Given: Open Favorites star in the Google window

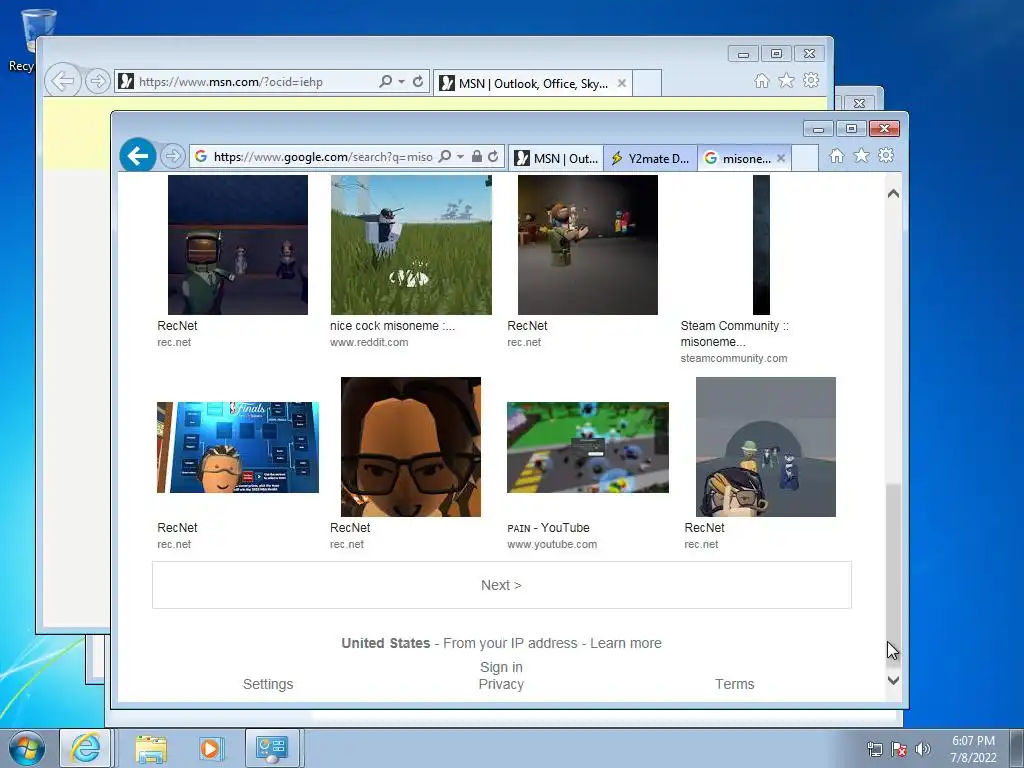Looking at the screenshot, I should click(861, 155).
